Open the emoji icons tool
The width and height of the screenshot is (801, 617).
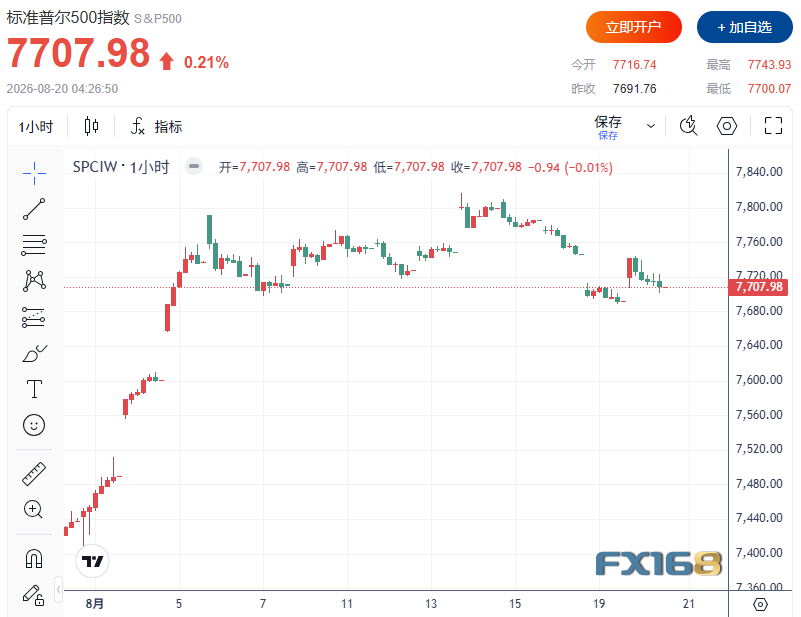34,425
